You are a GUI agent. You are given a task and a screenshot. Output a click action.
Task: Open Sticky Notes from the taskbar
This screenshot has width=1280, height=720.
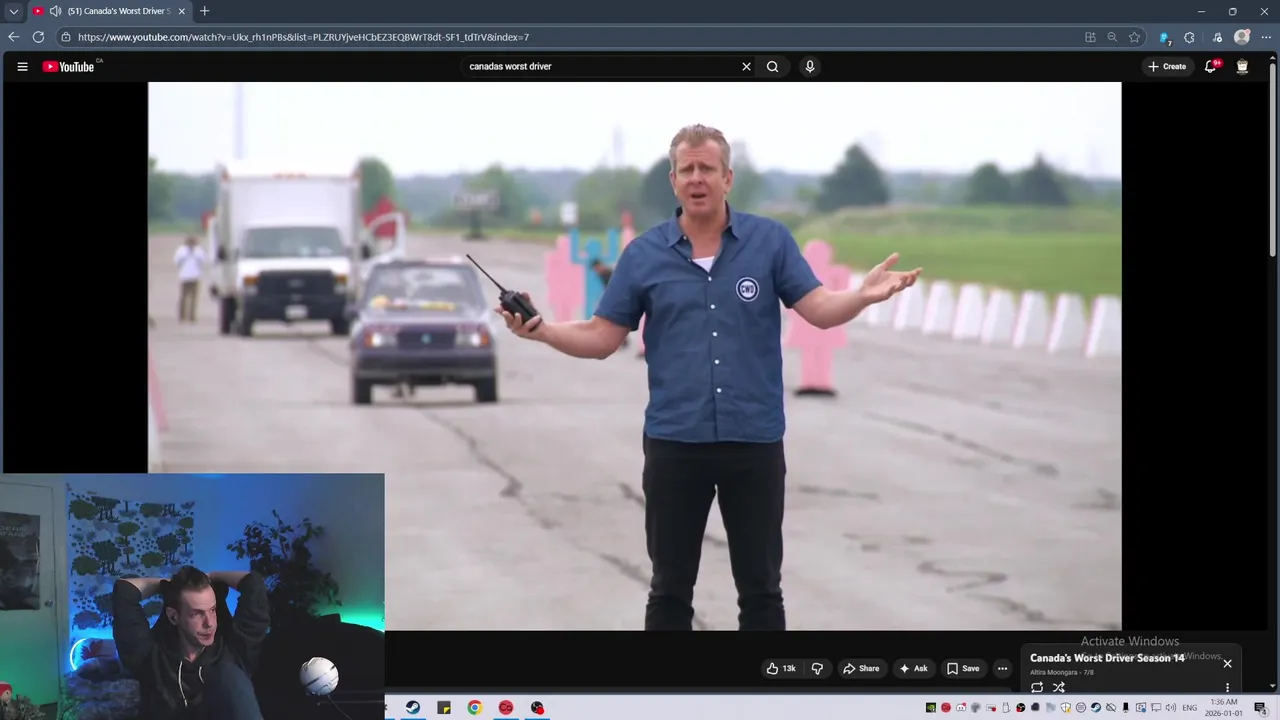(x=444, y=707)
